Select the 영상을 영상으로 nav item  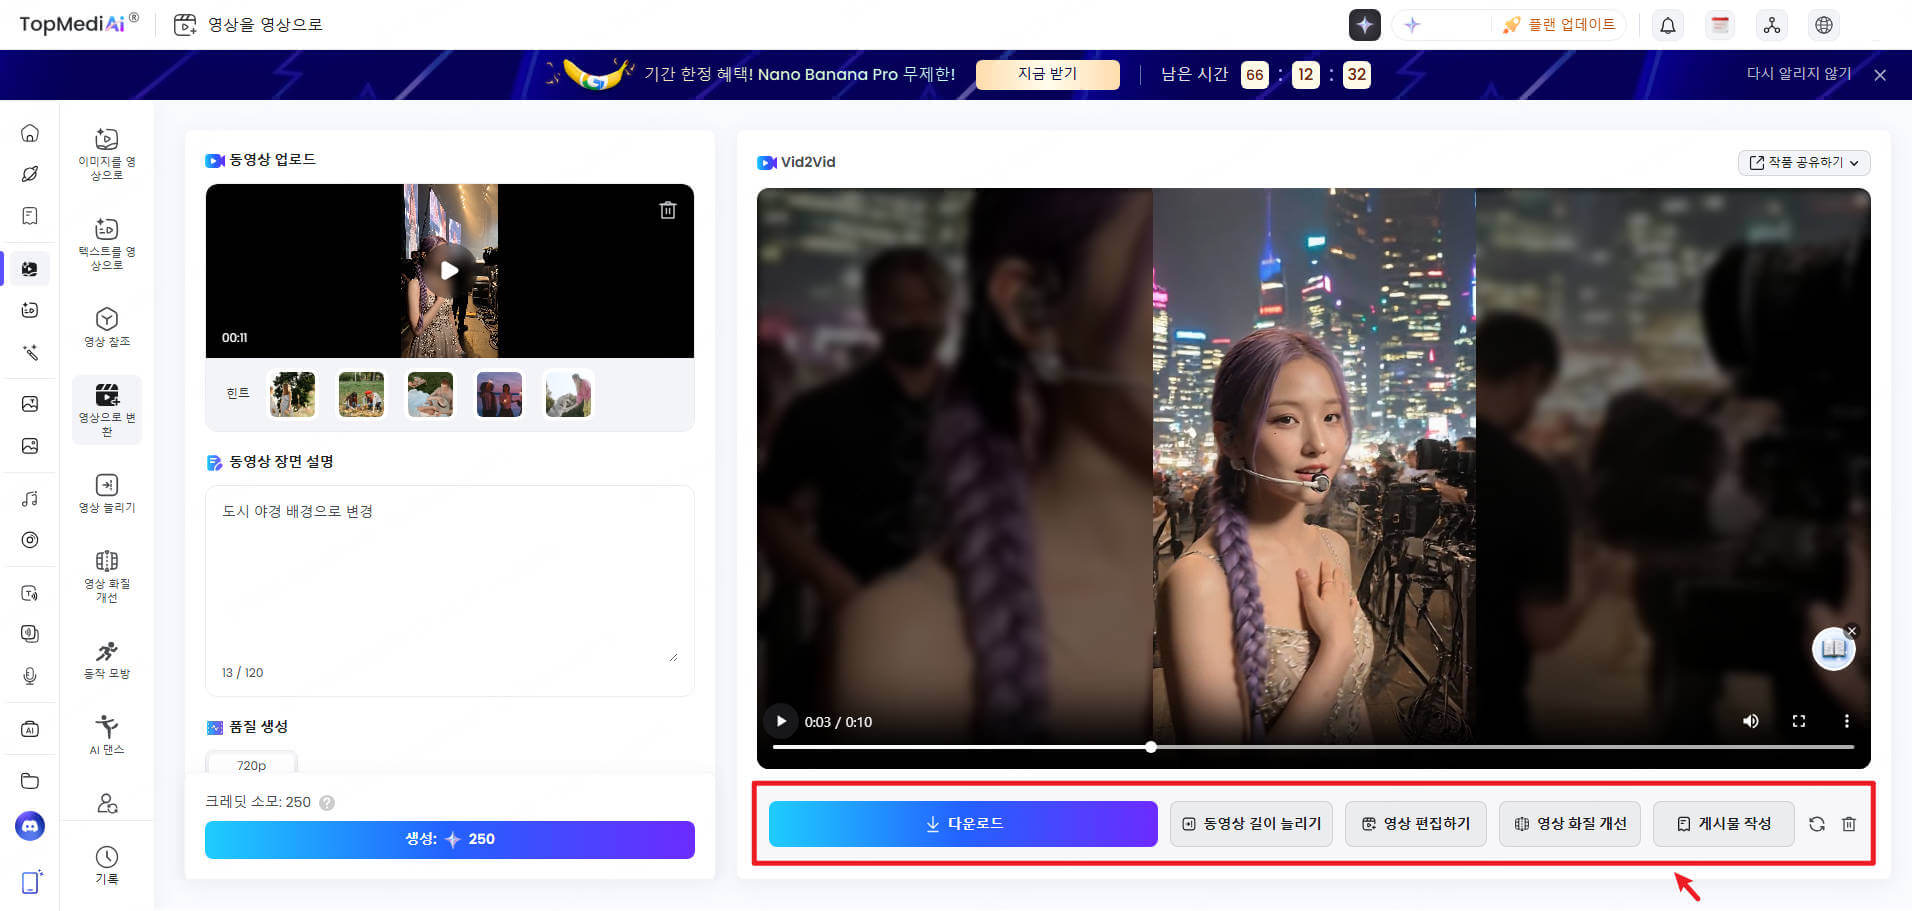(x=248, y=24)
